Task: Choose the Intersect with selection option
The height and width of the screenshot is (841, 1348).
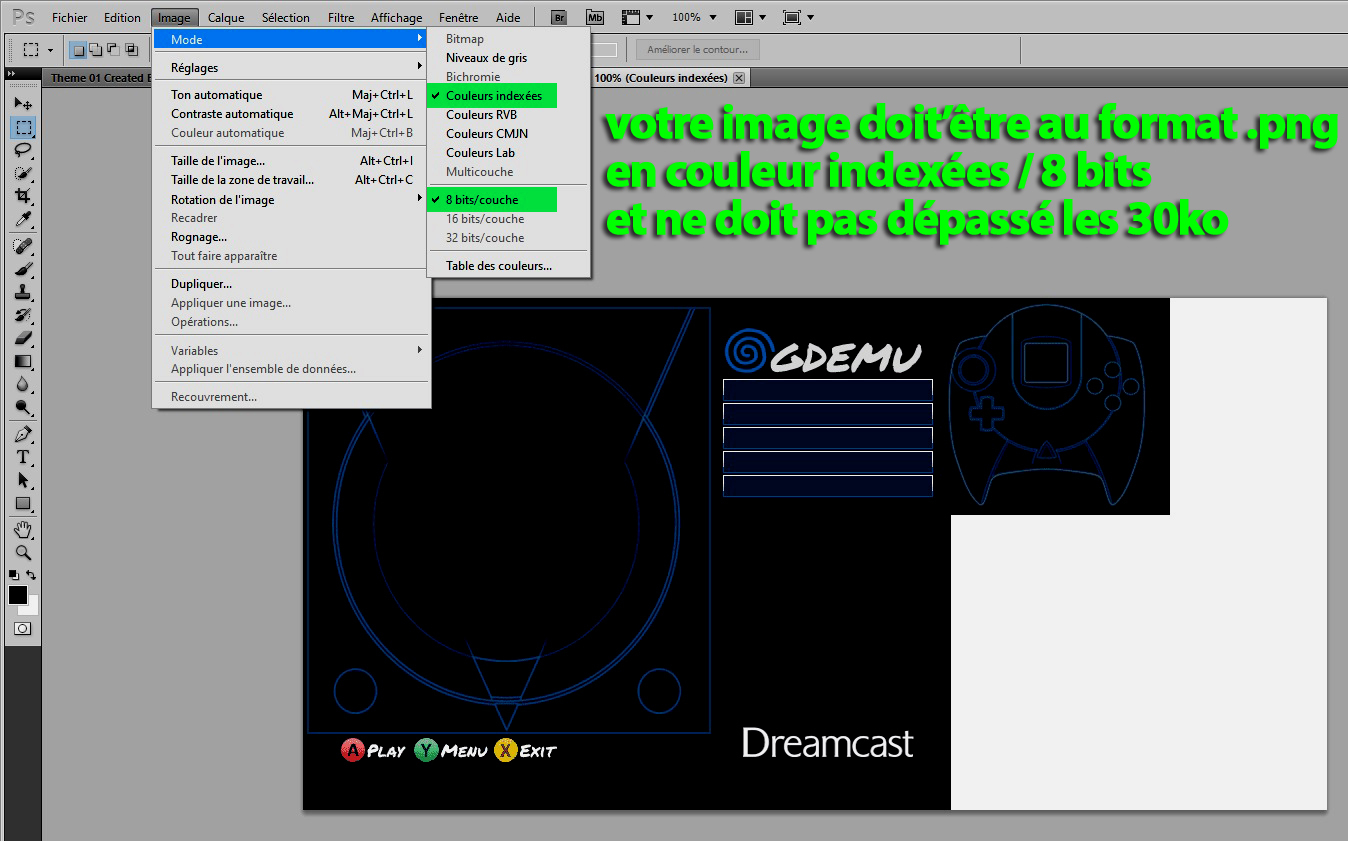Action: coord(130,49)
